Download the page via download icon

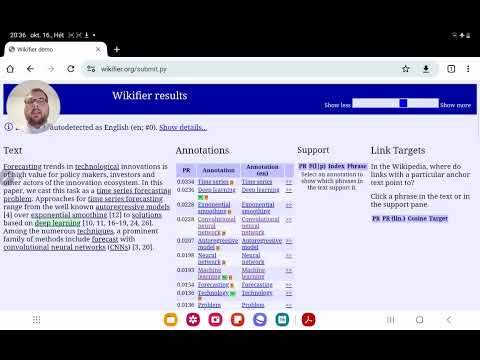(426, 69)
